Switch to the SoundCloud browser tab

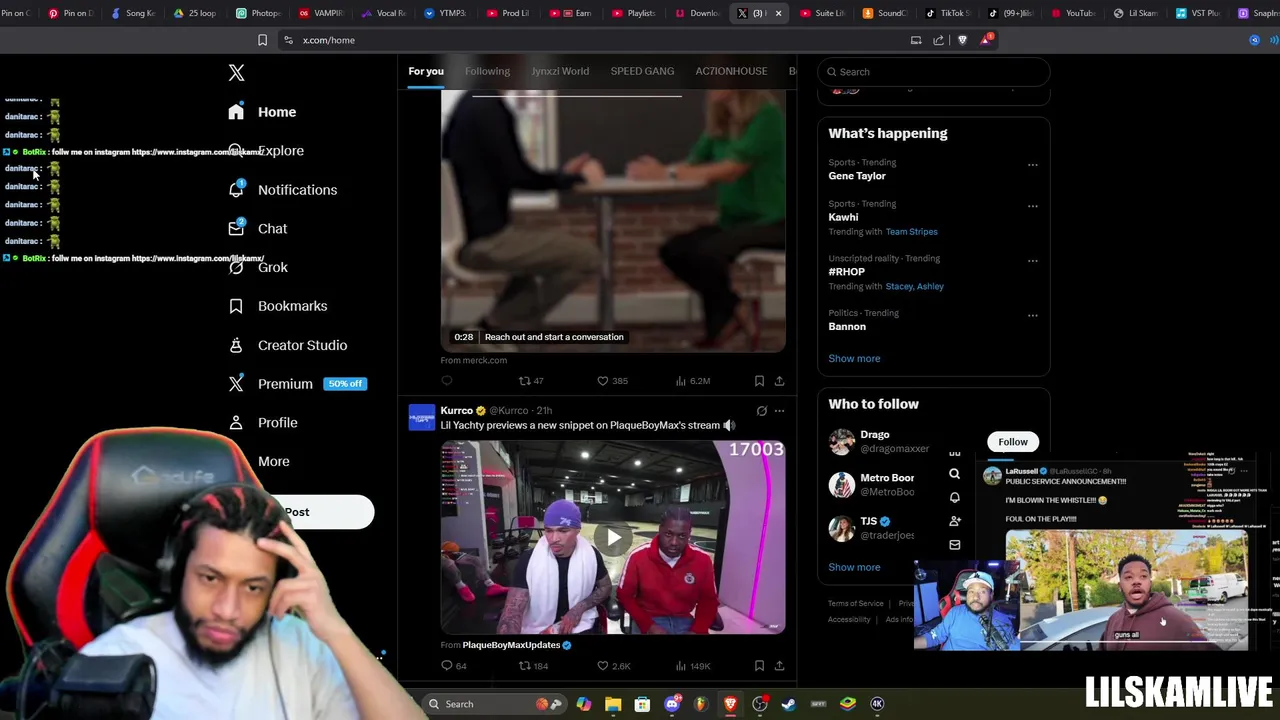(x=884, y=13)
